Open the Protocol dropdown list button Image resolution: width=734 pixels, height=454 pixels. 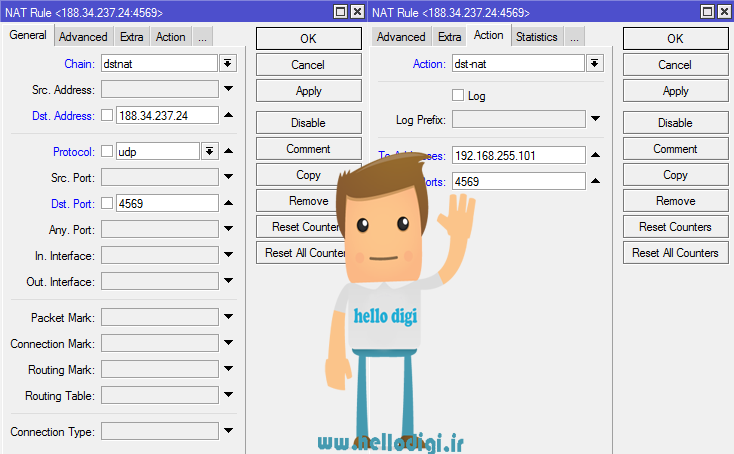click(x=210, y=151)
